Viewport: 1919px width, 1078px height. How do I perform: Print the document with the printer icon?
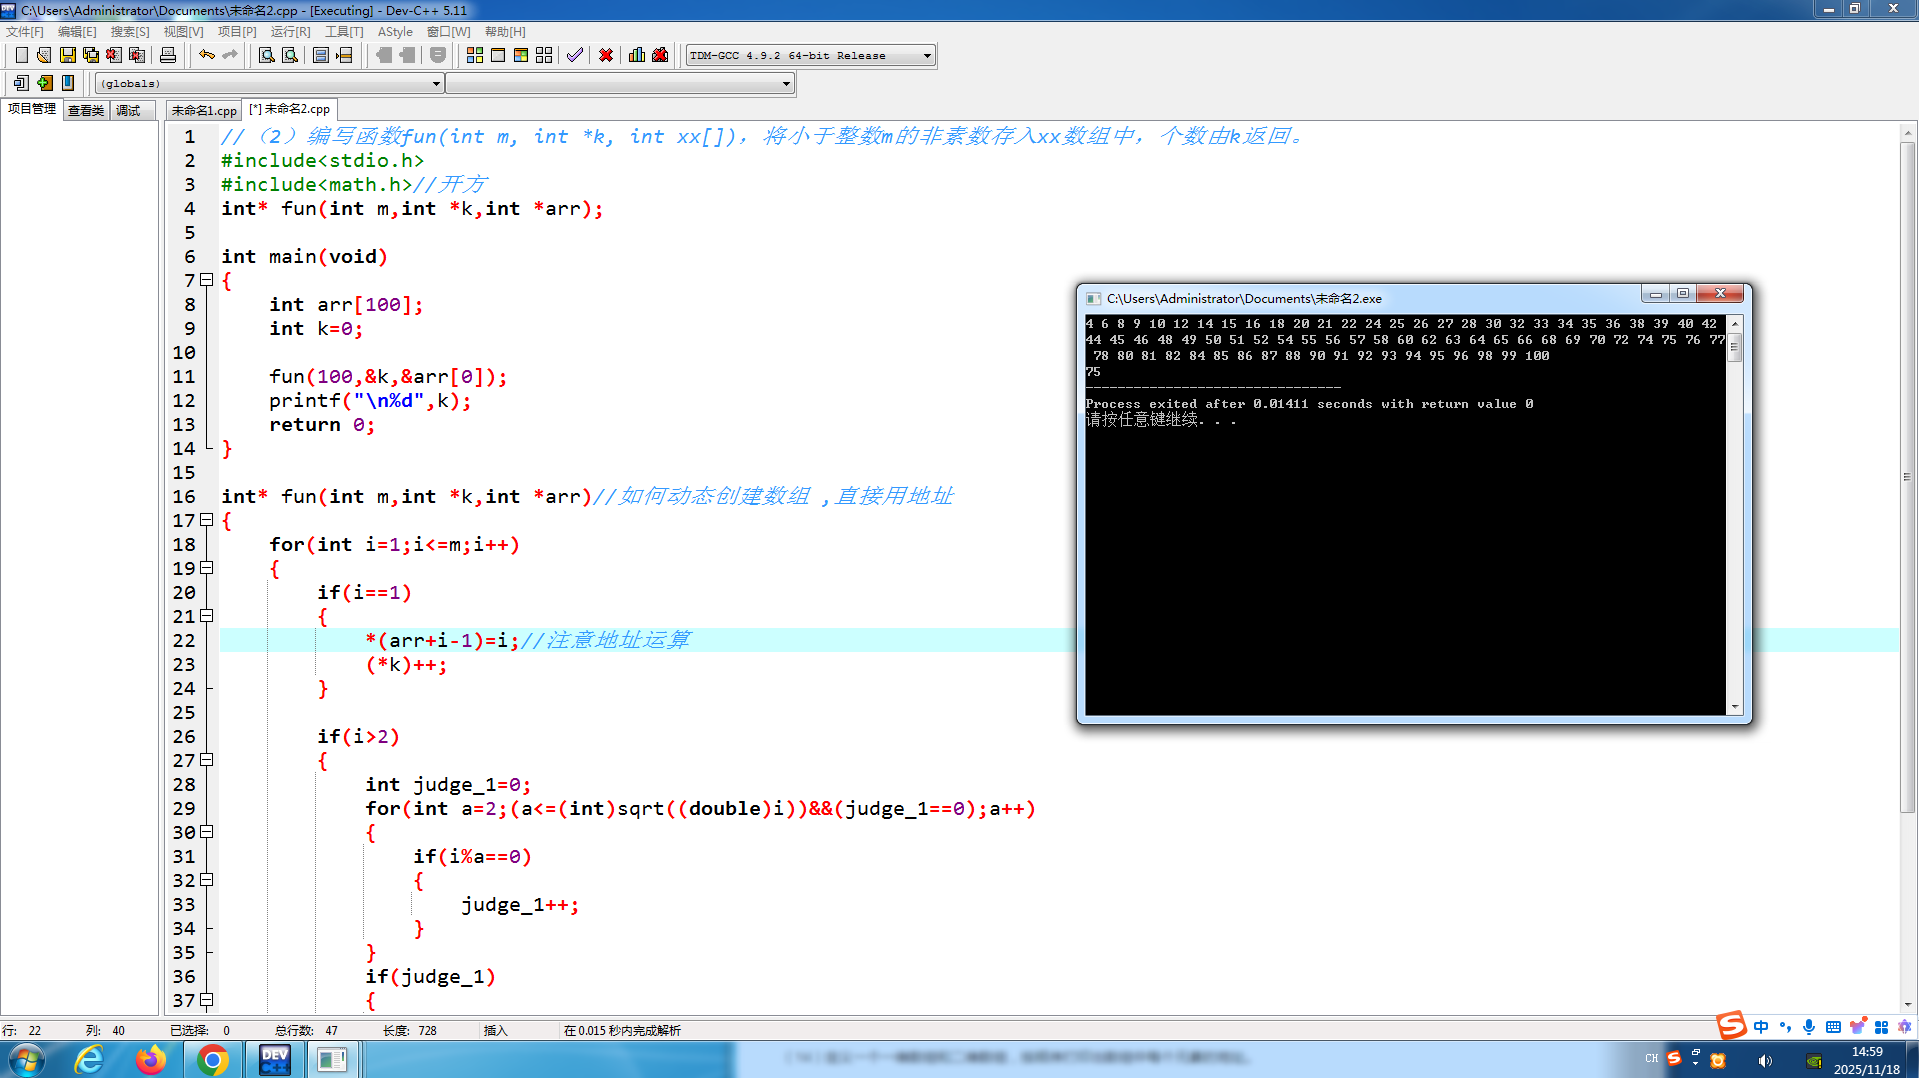(x=168, y=55)
